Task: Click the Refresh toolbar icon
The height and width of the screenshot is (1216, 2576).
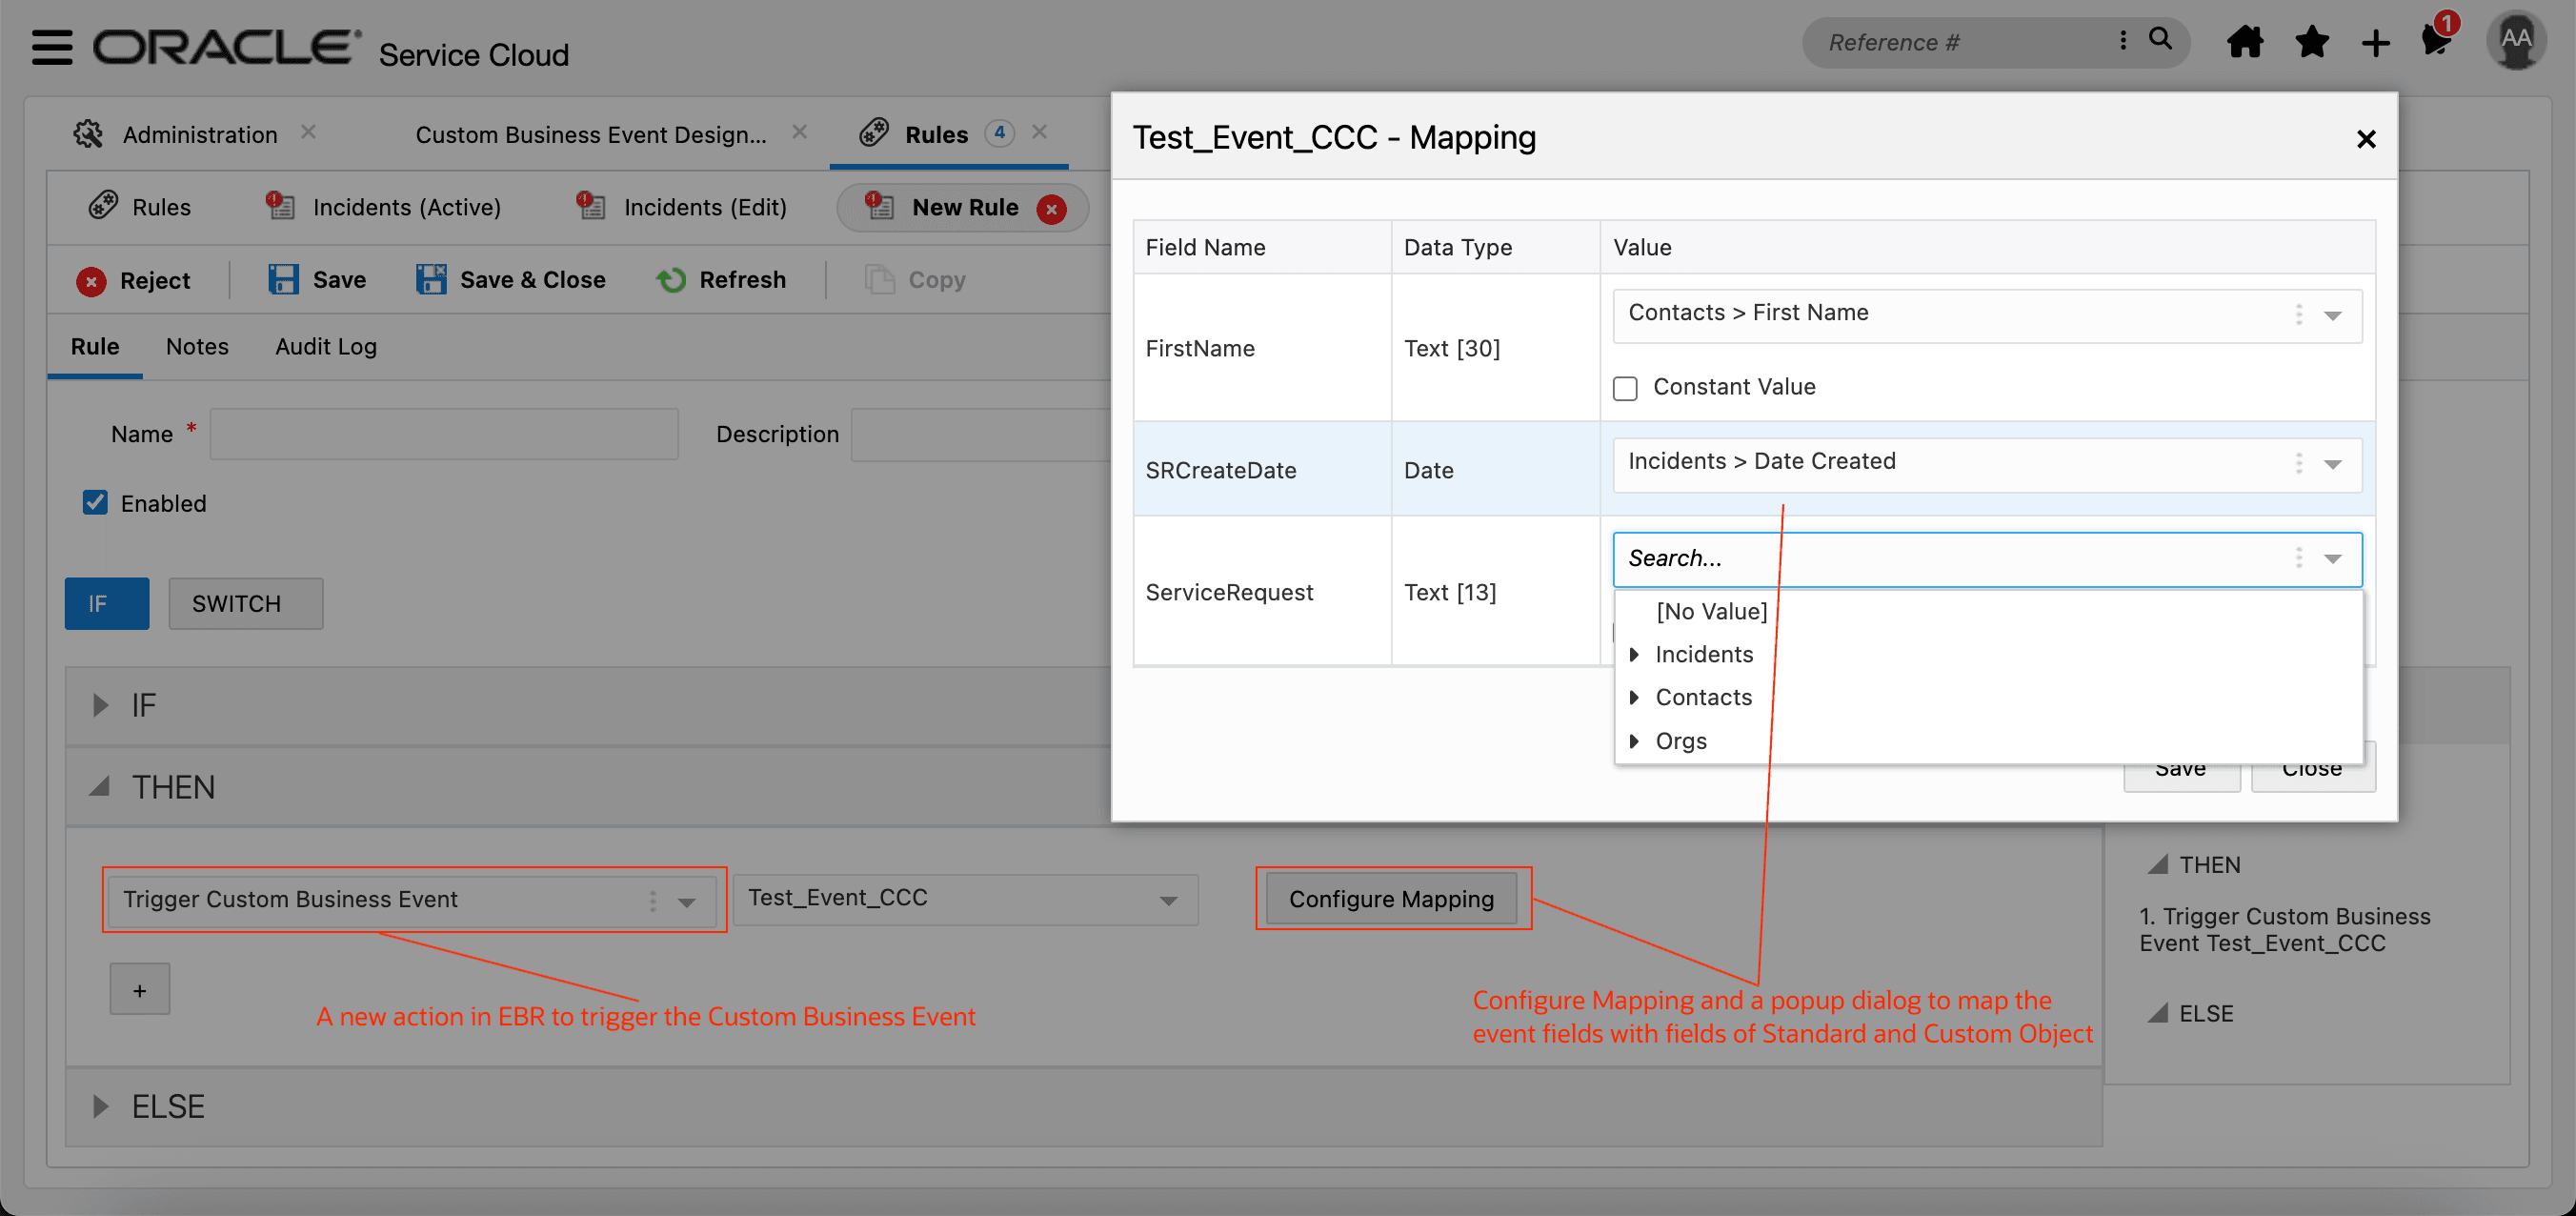Action: [x=671, y=280]
